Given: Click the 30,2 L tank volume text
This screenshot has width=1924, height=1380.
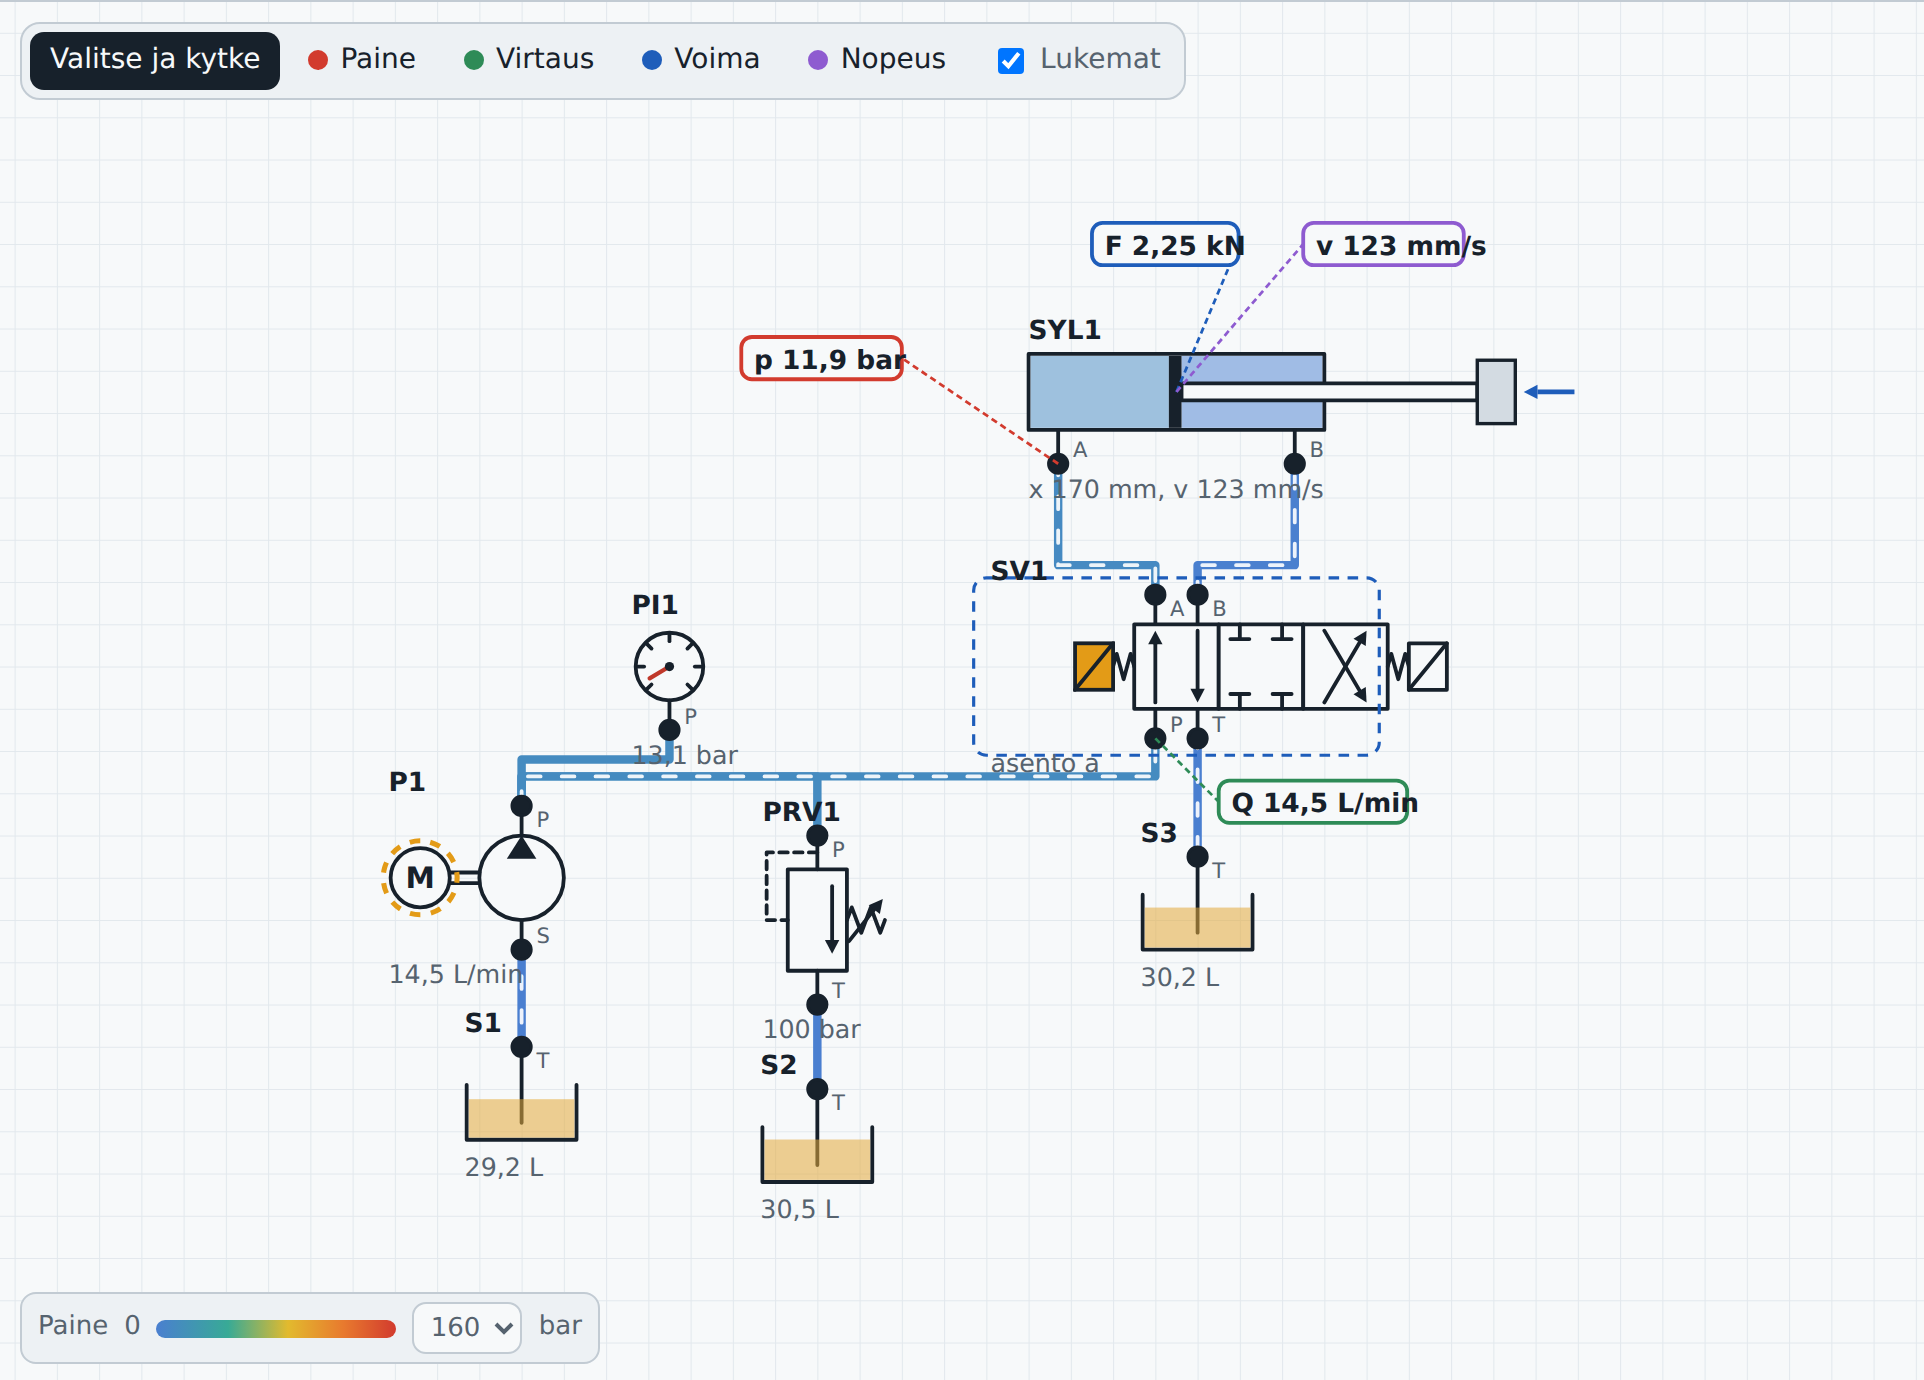Looking at the screenshot, I should tap(1180, 977).
